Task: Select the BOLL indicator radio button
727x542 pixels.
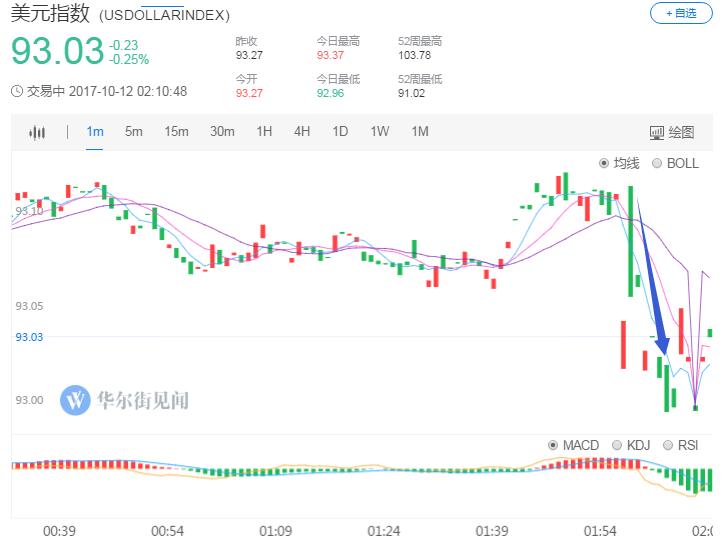Action: (x=657, y=163)
